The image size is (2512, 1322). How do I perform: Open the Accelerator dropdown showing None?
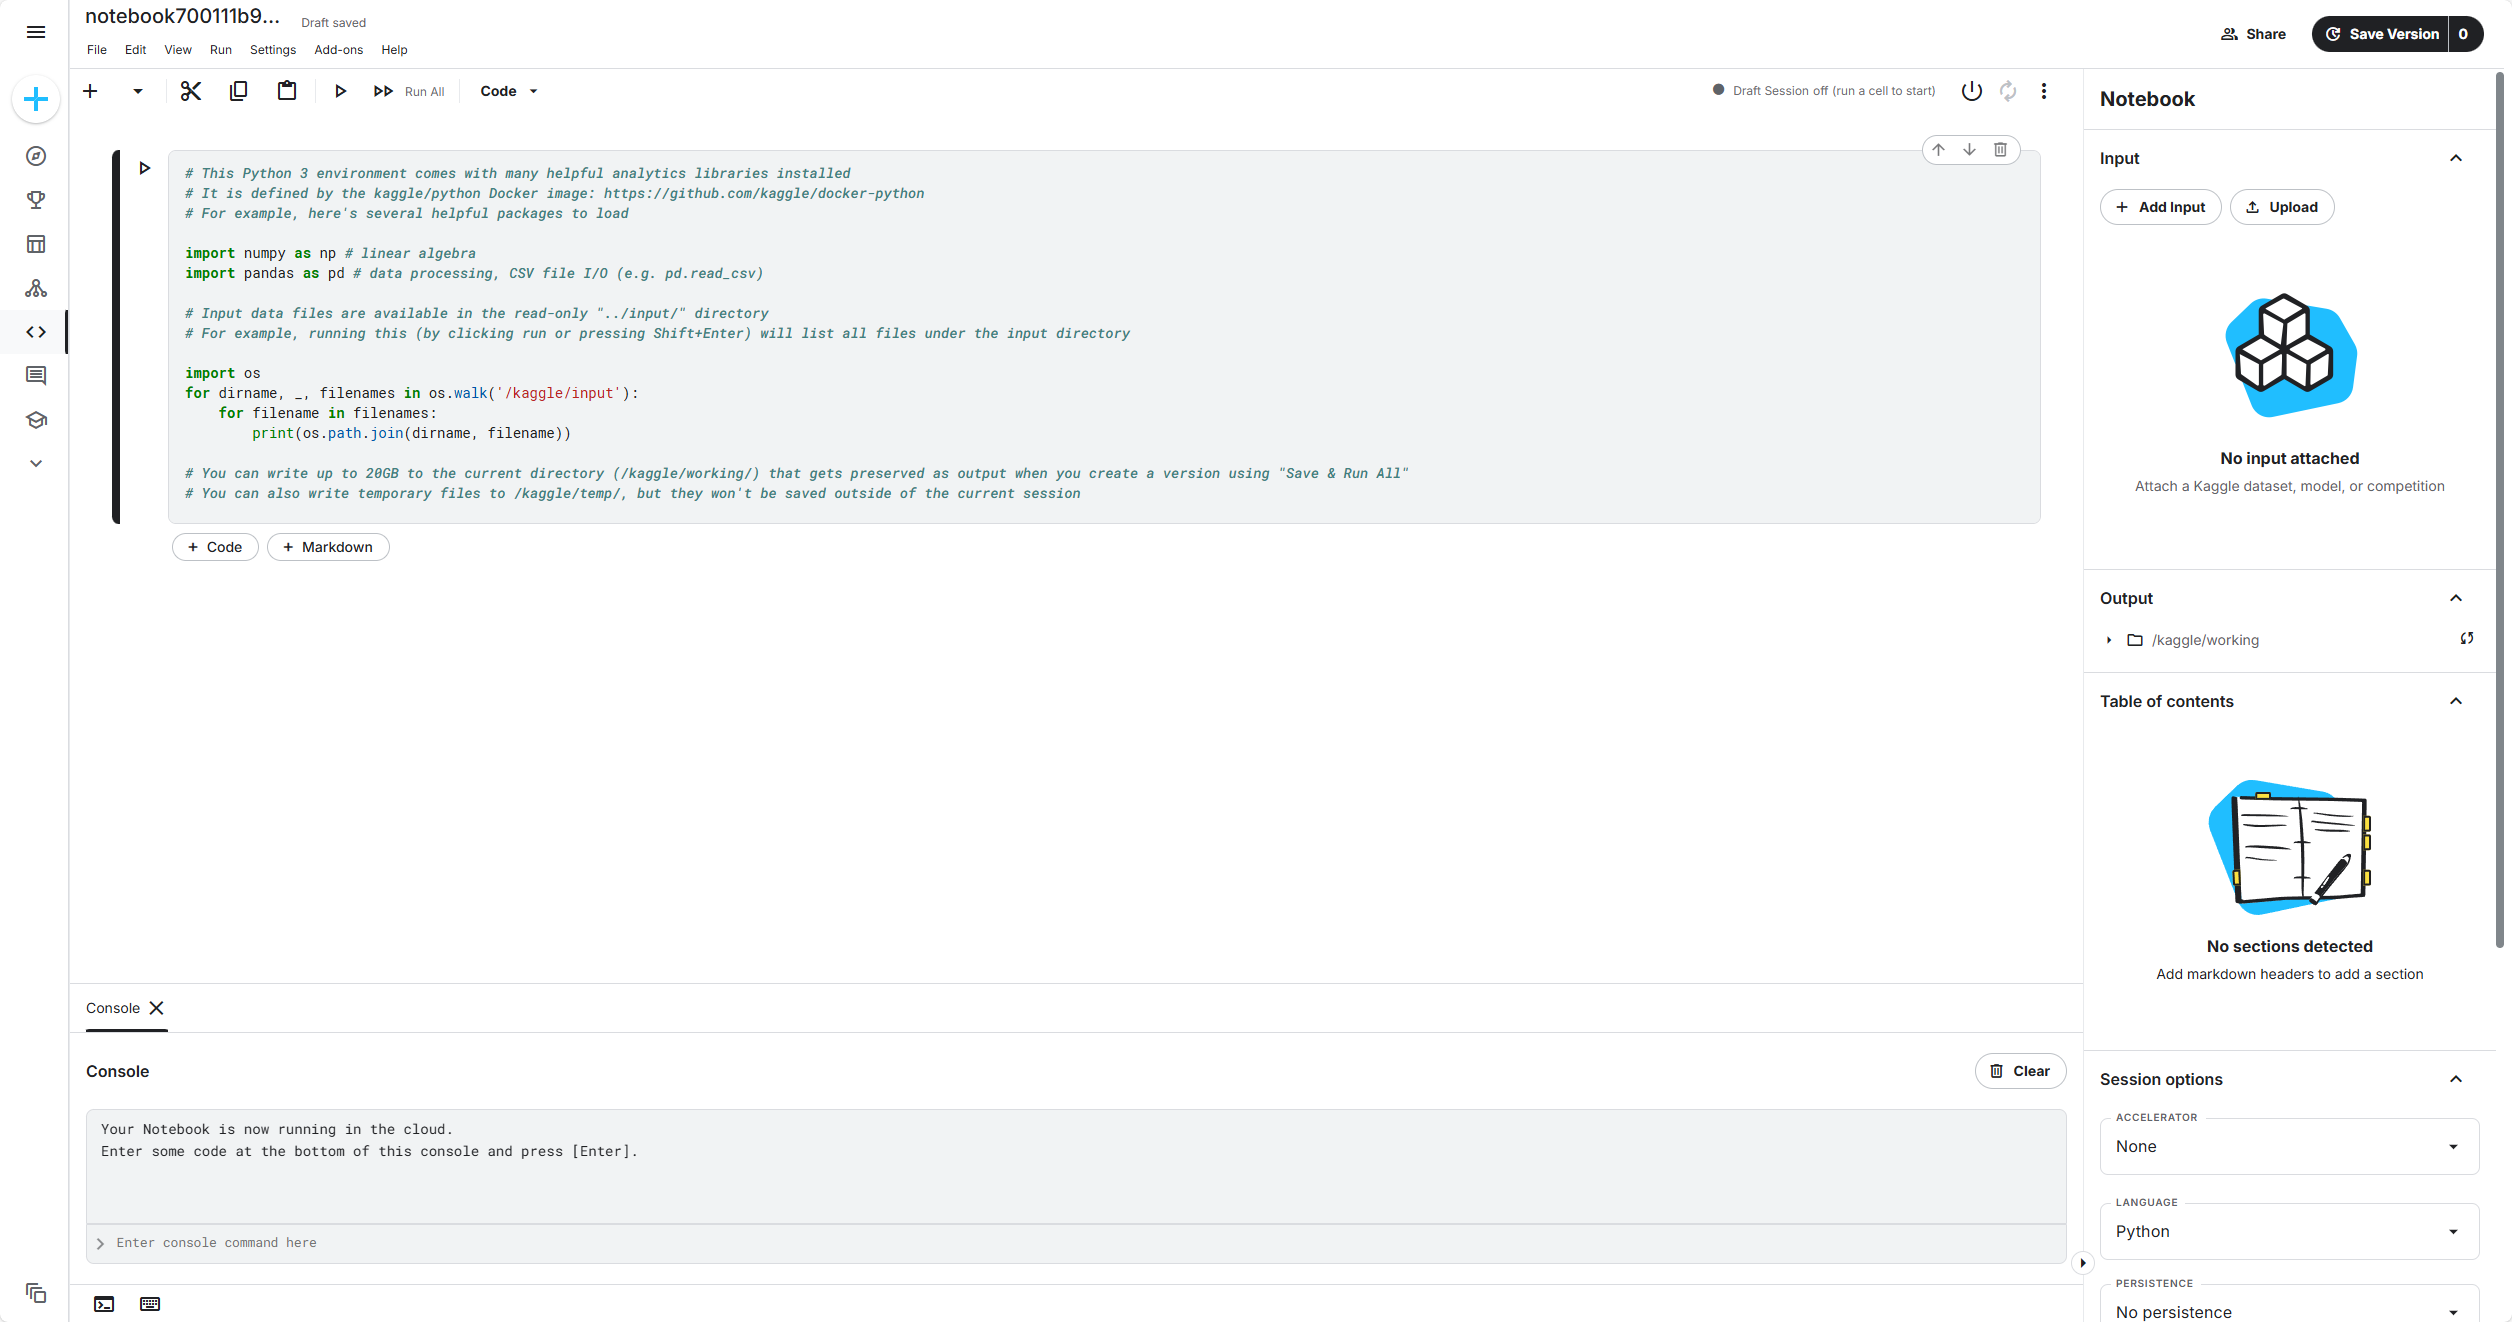[x=2289, y=1146]
